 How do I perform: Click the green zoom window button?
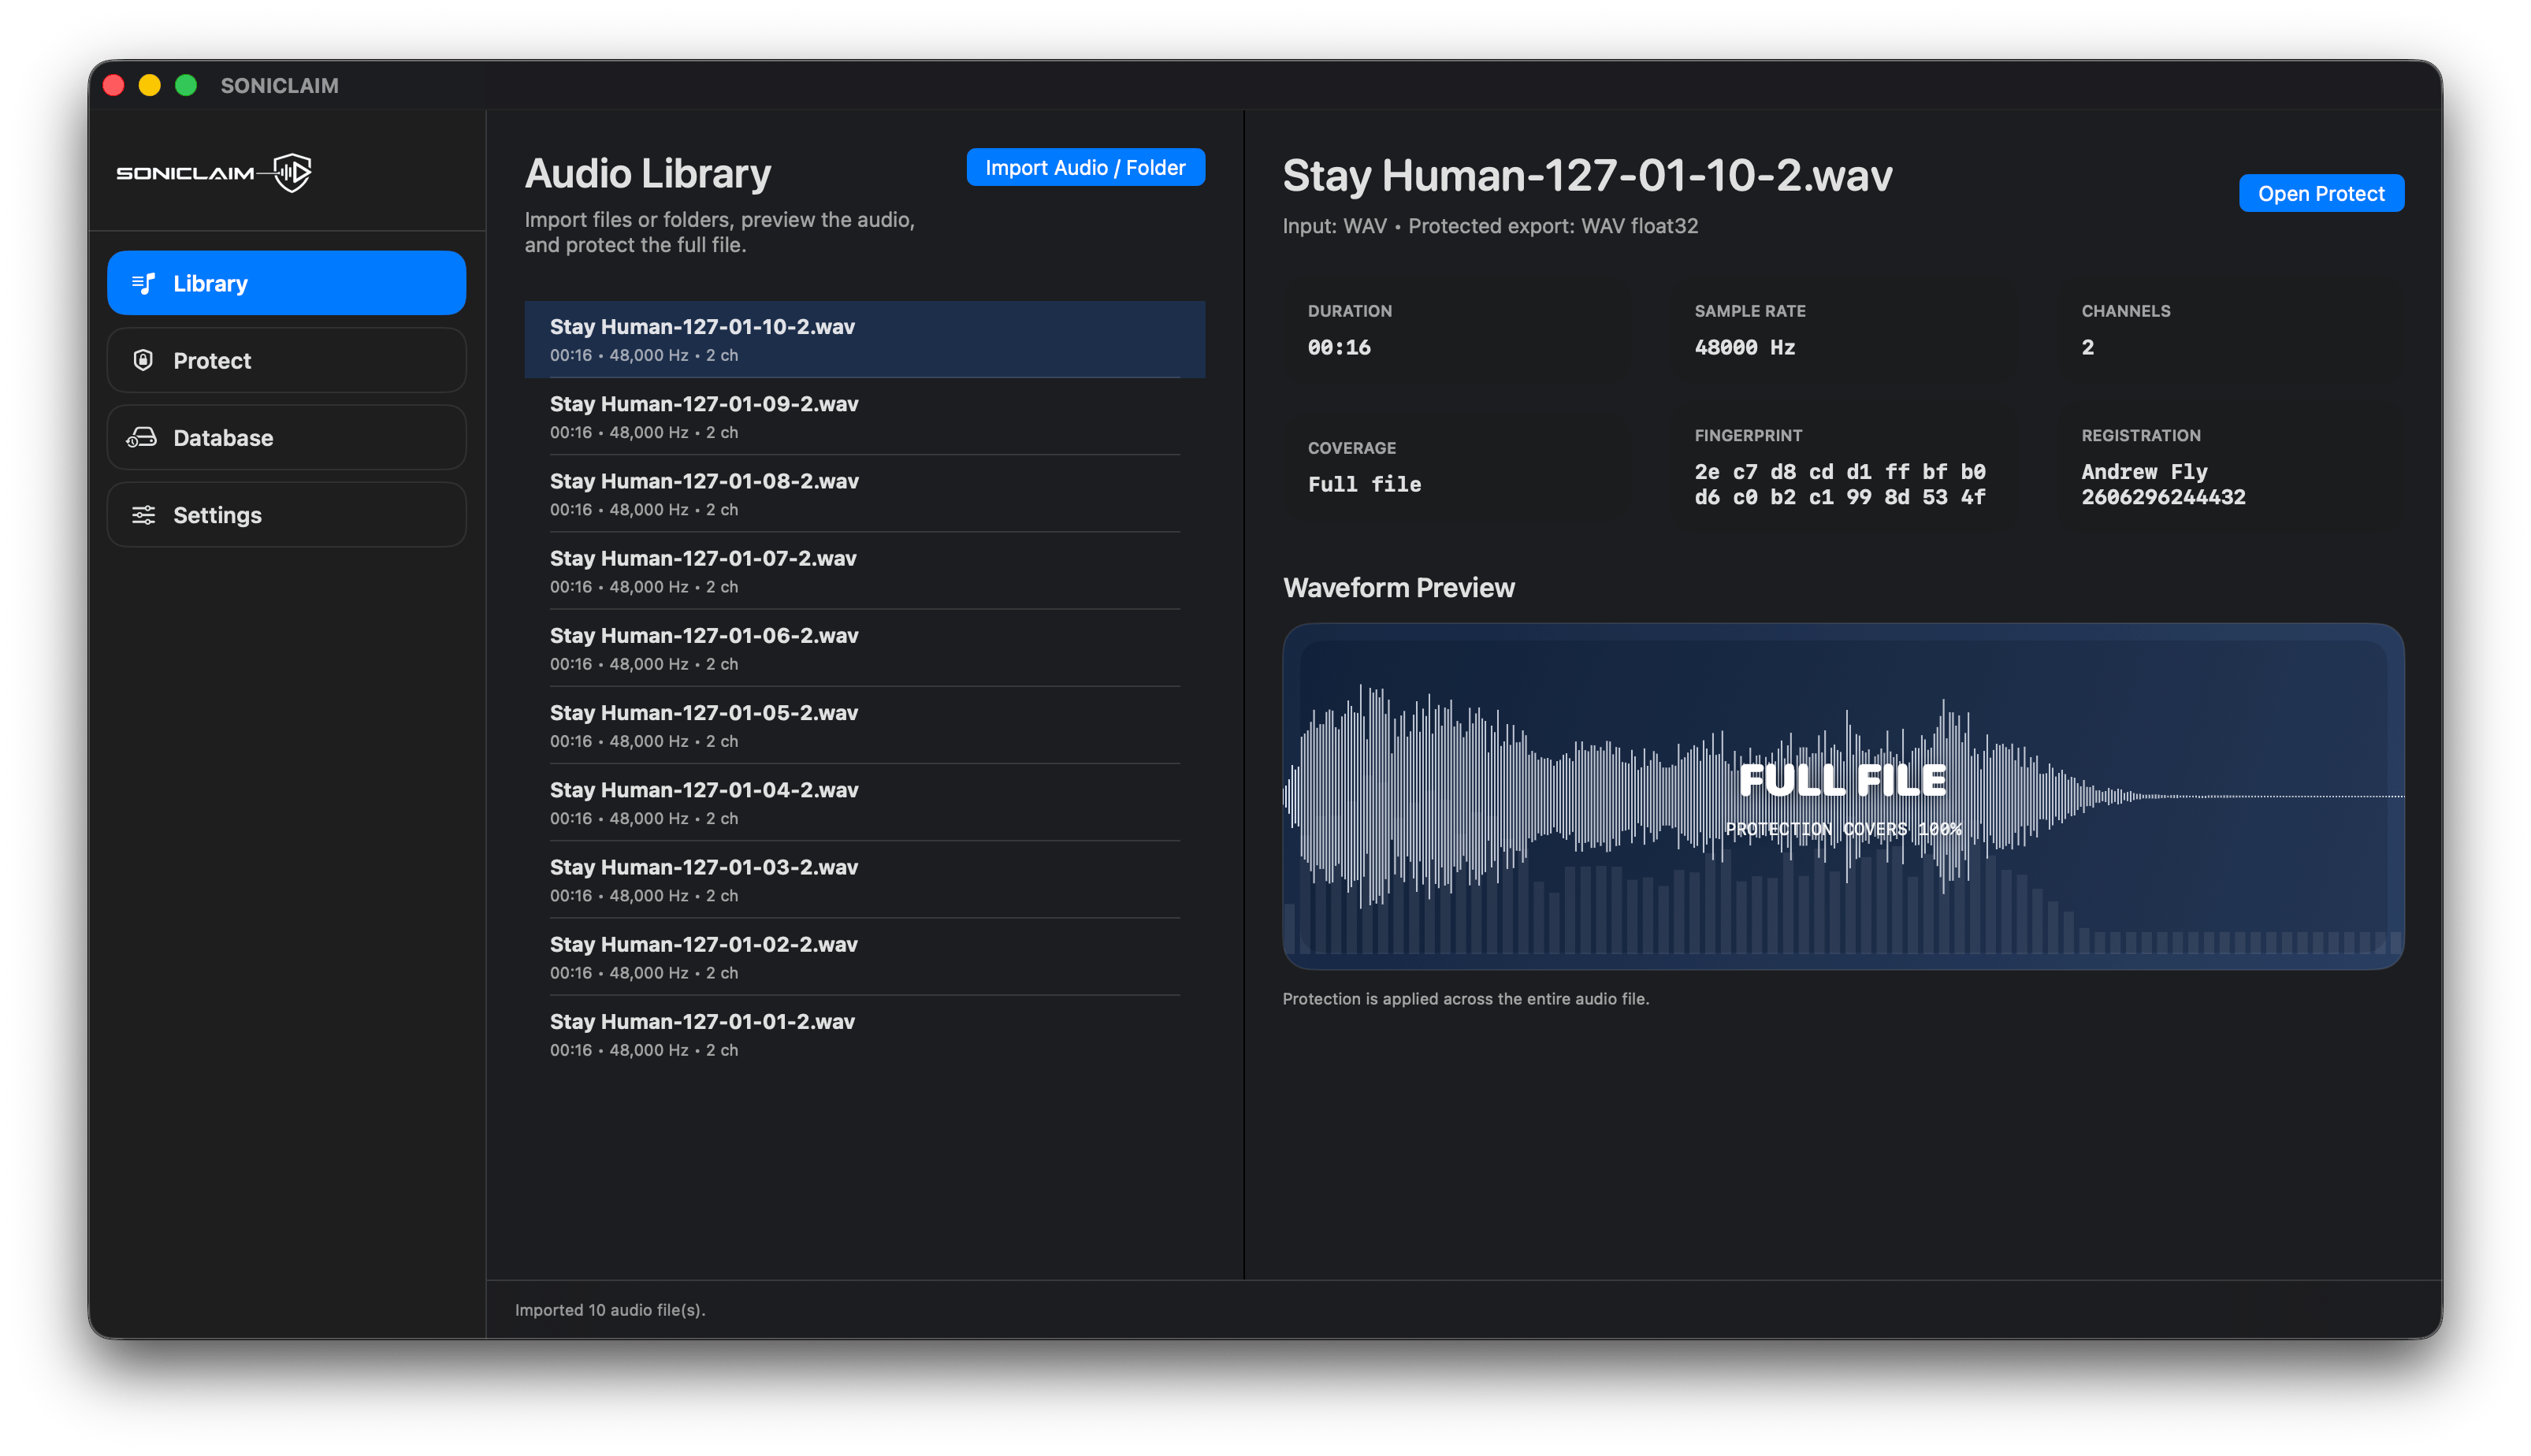tap(186, 85)
